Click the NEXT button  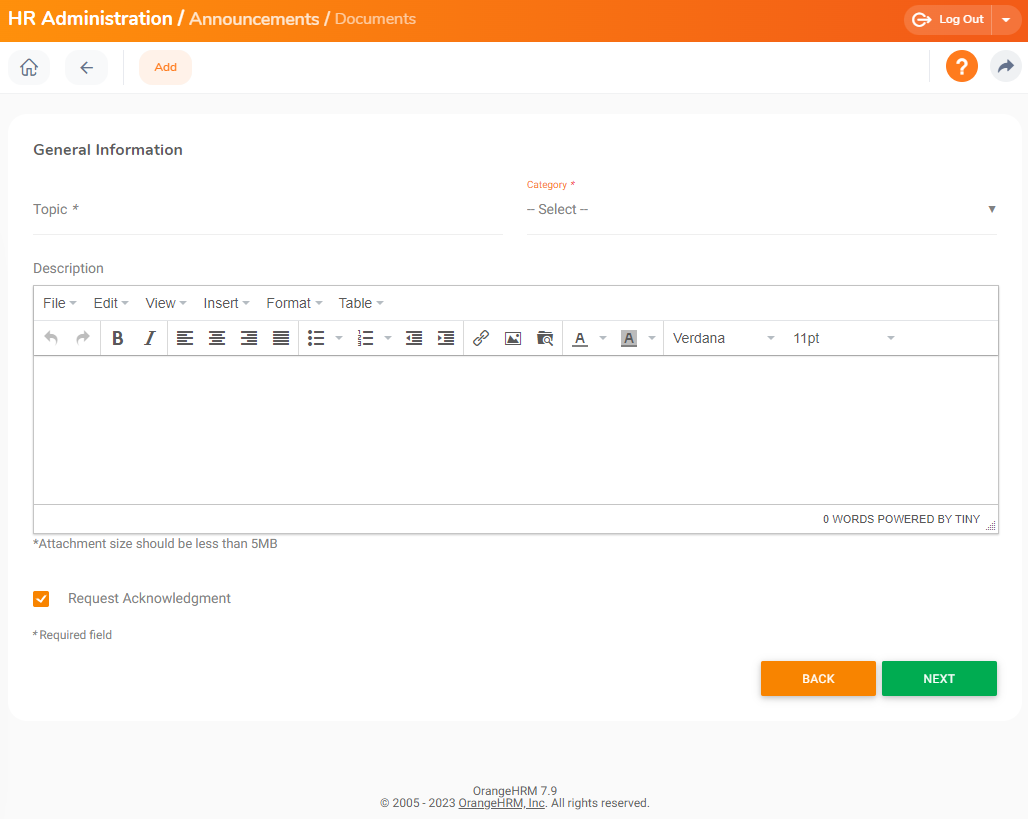click(939, 679)
